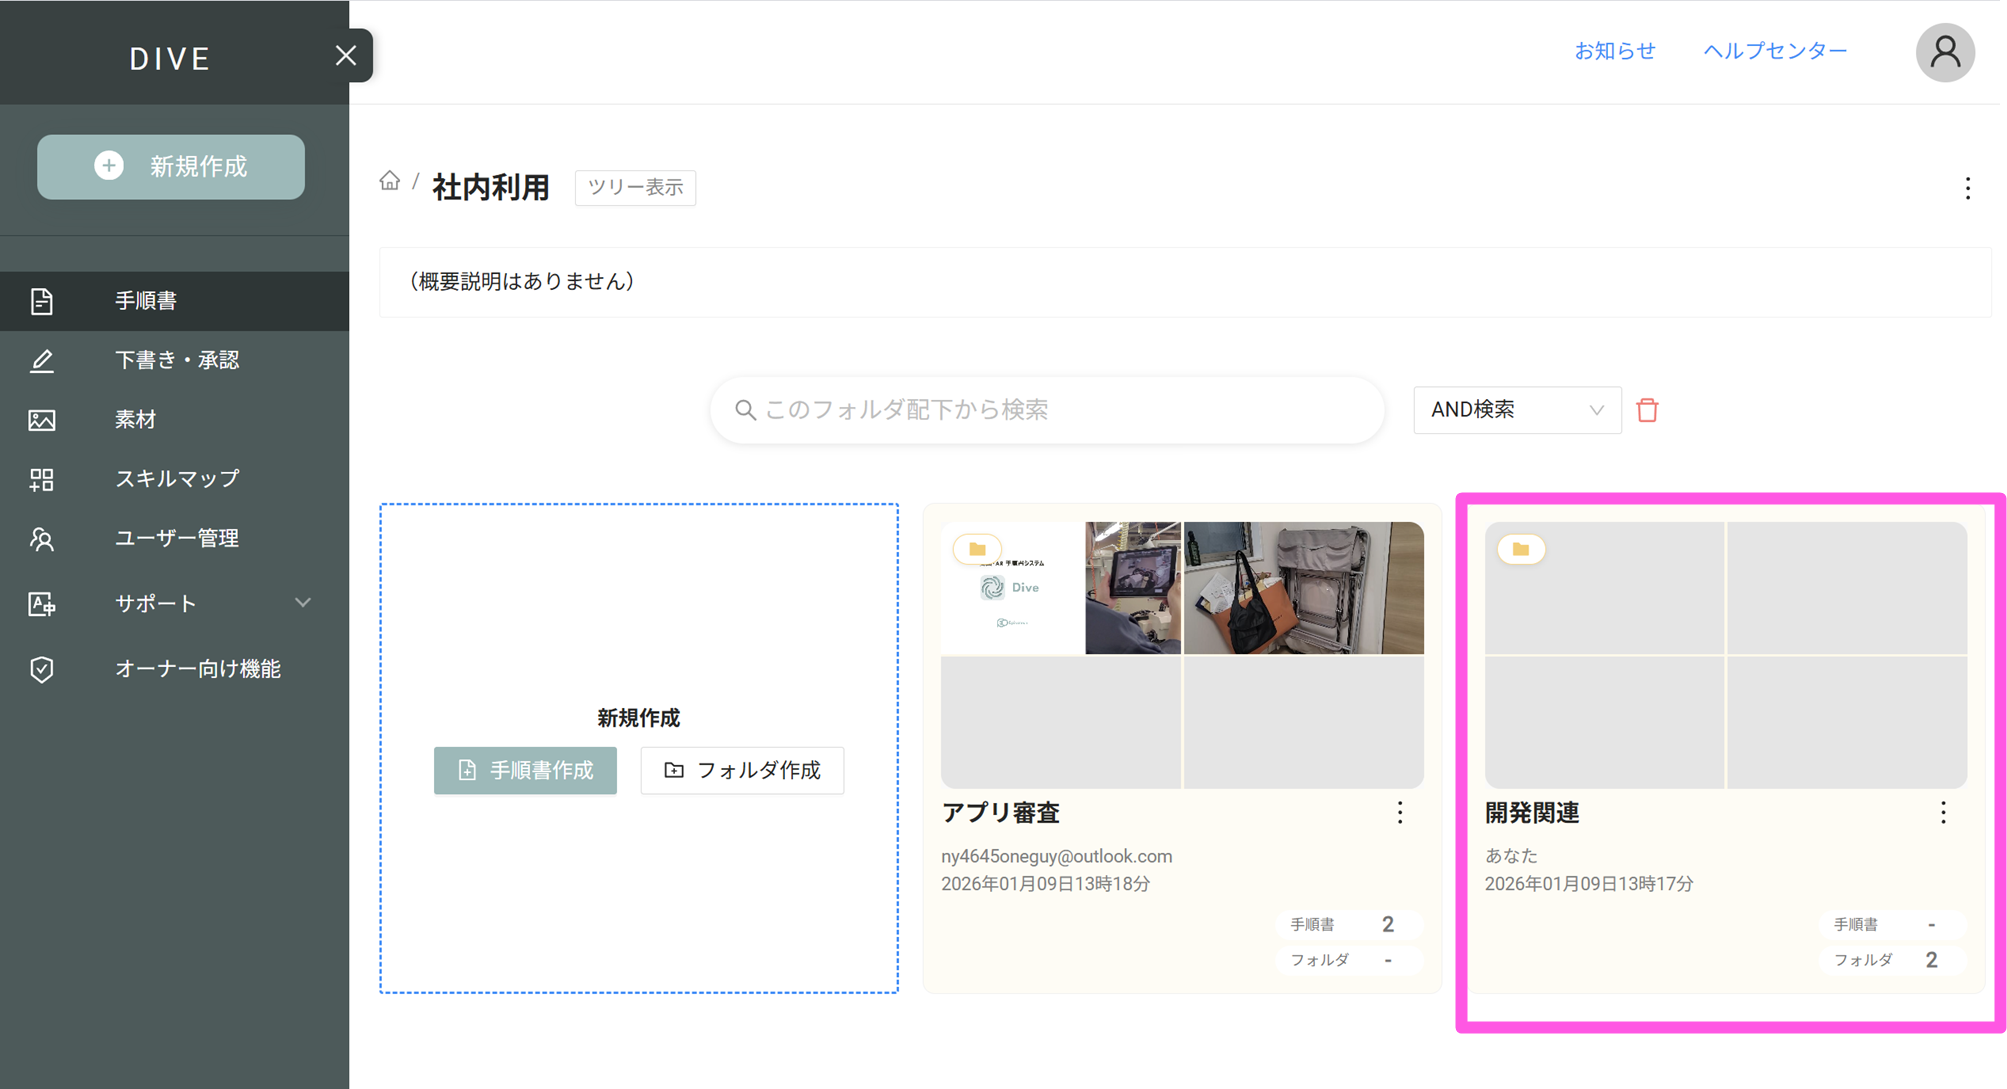This screenshot has width=2007, height=1089.
Task: Open the アプリ審査 folder thumbnail
Action: pyautogui.click(x=1181, y=655)
